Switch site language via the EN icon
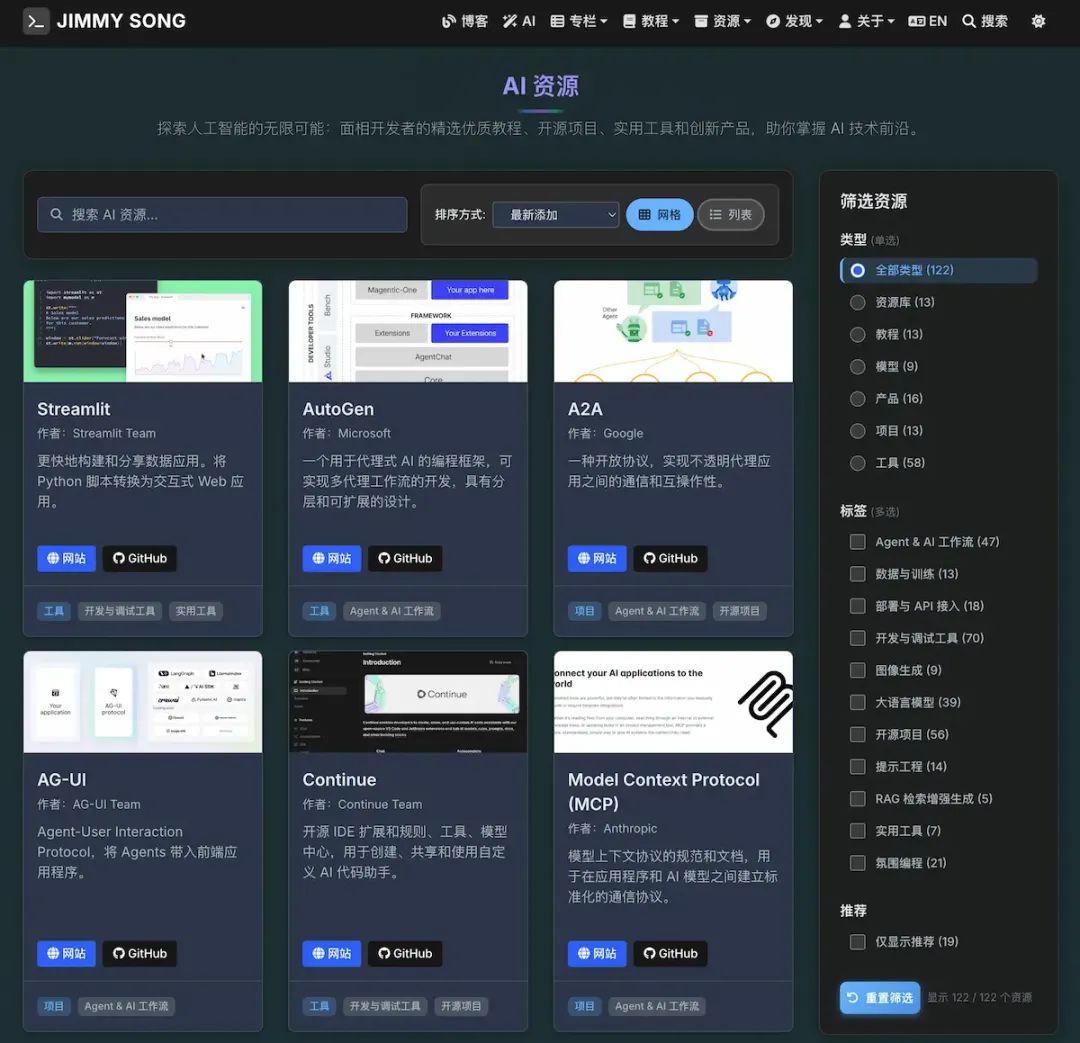 coord(927,21)
